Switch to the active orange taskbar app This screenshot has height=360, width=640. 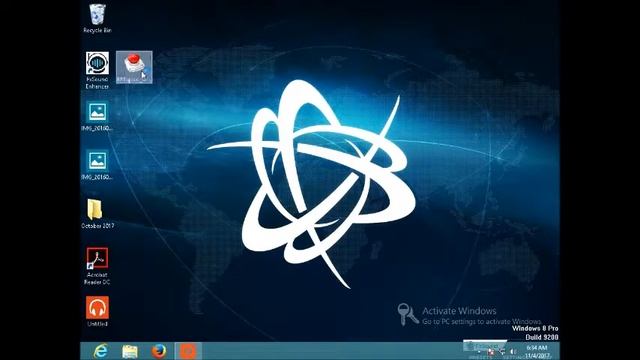[188, 351]
